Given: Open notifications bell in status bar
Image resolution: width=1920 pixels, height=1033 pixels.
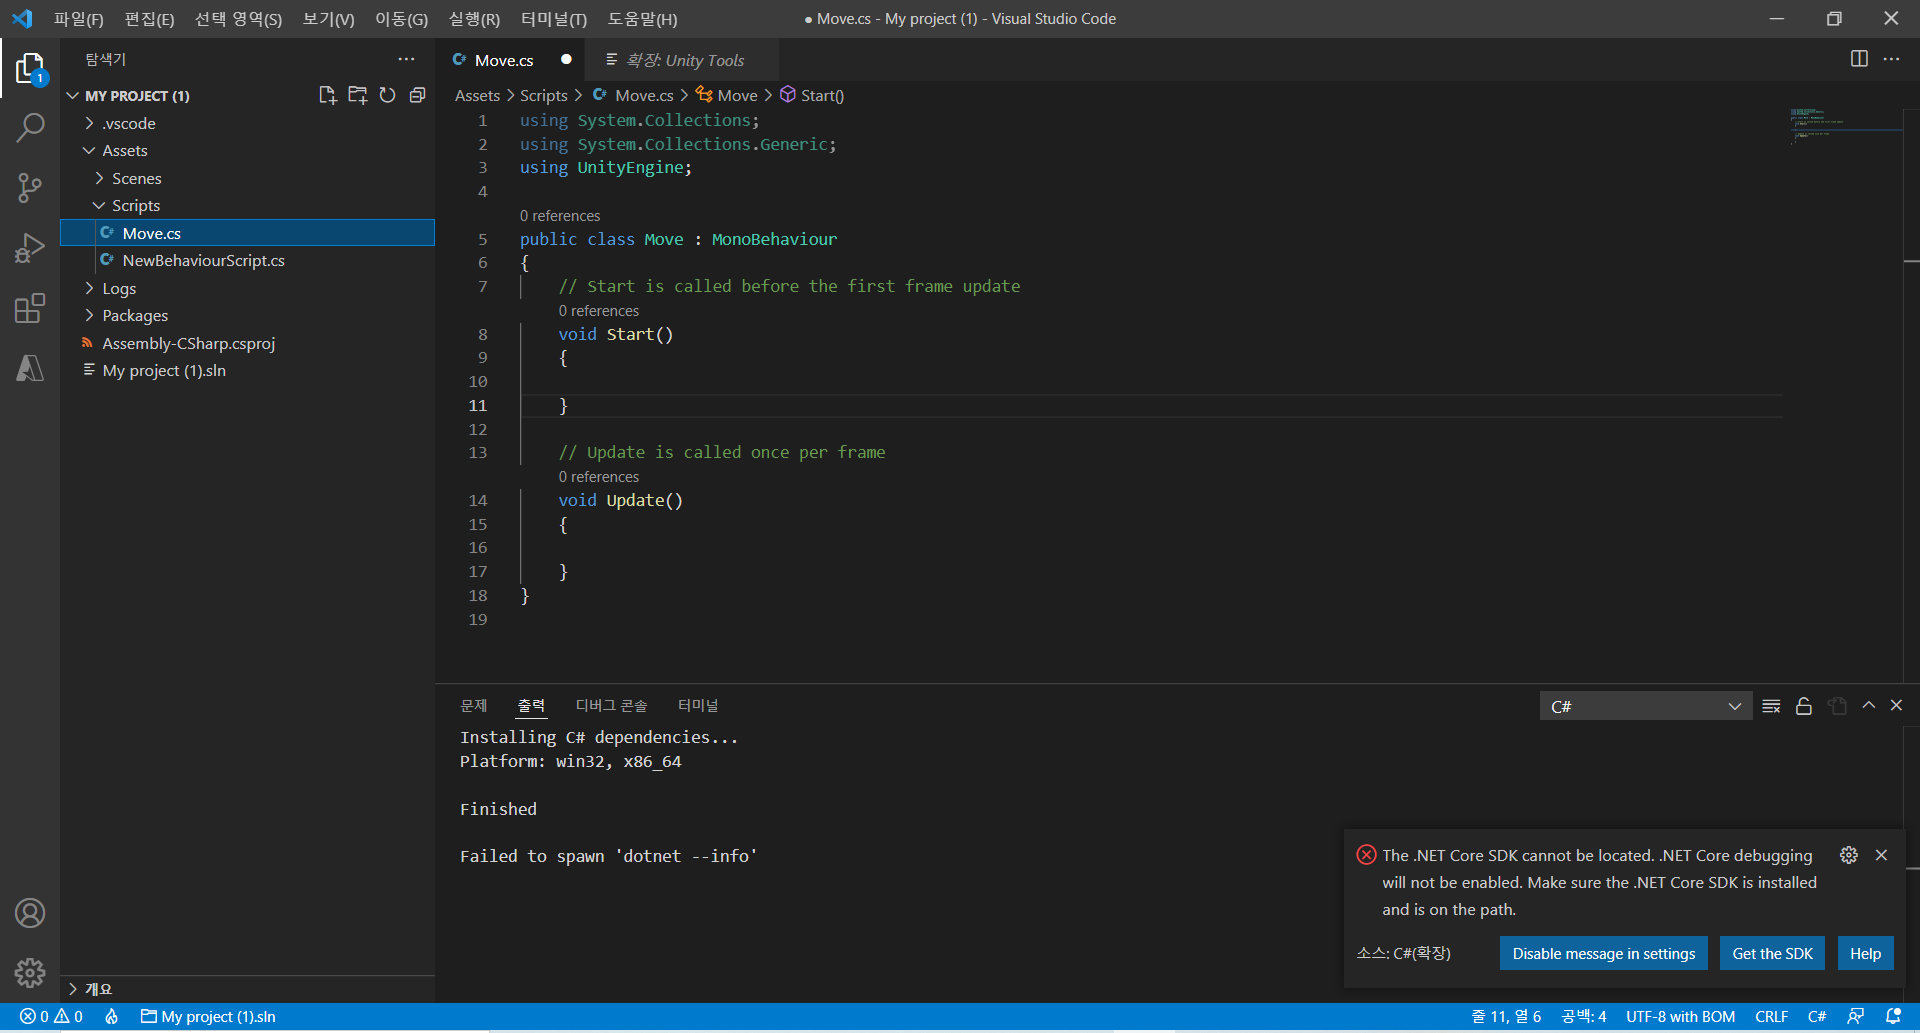Looking at the screenshot, I should (x=1893, y=1017).
